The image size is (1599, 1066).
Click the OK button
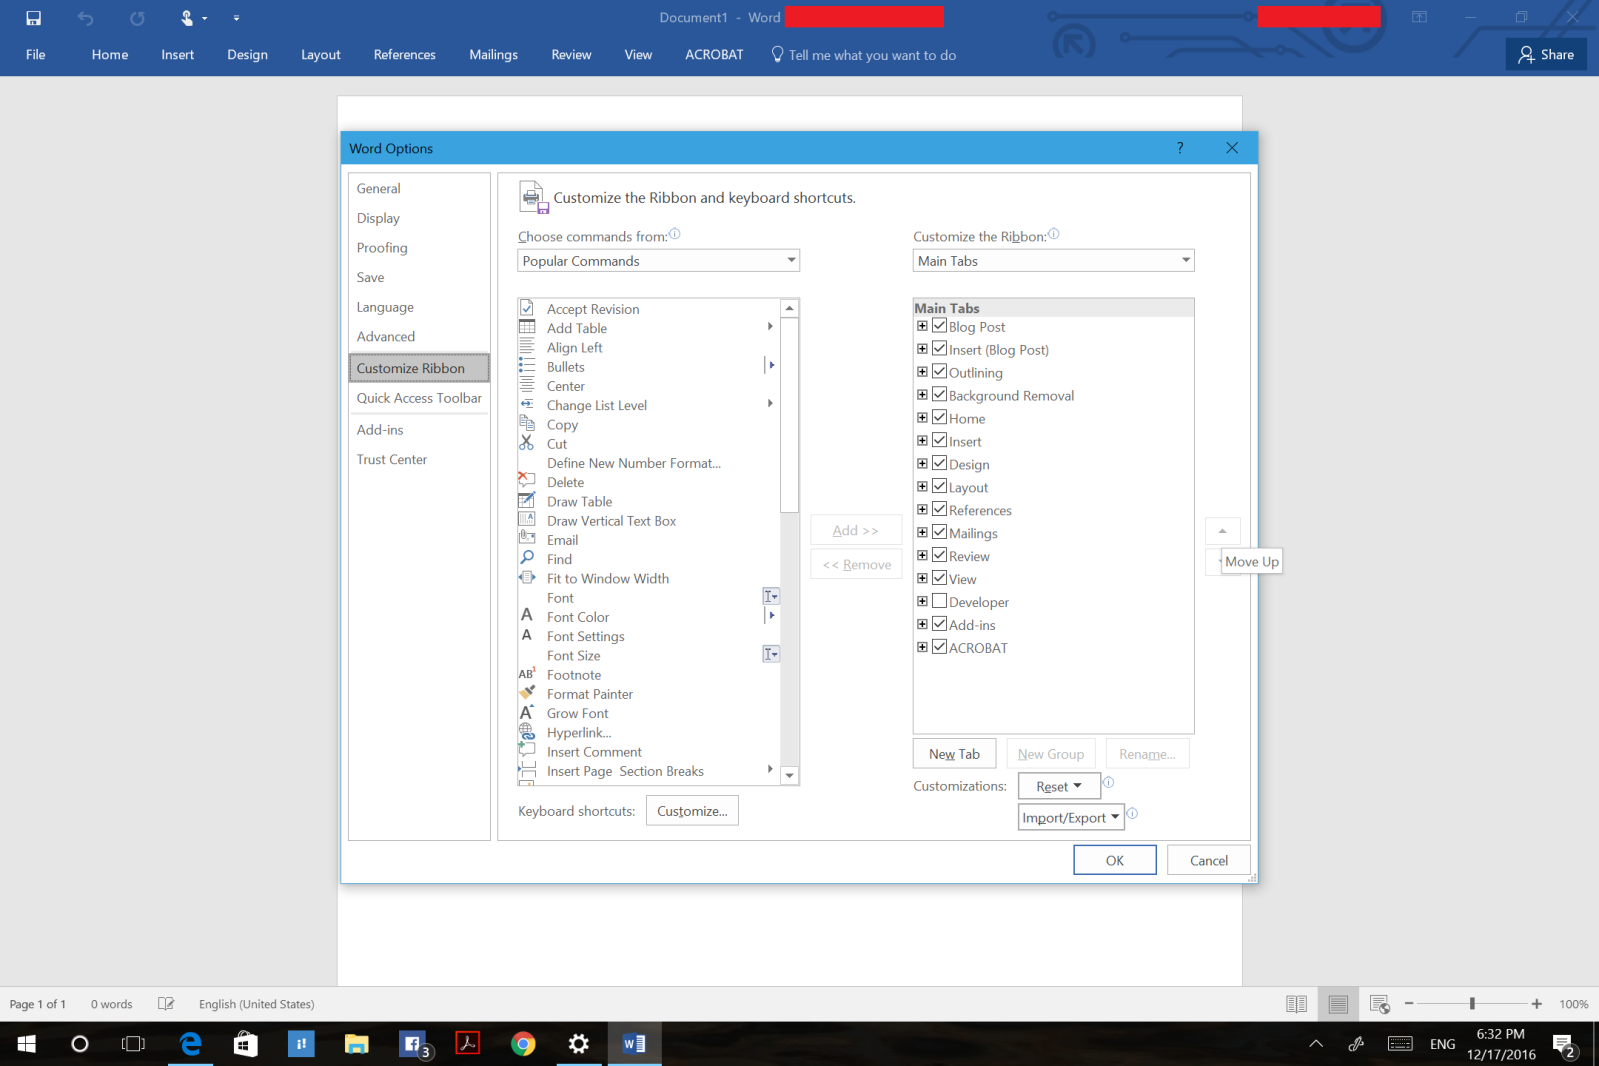pyautogui.click(x=1114, y=860)
